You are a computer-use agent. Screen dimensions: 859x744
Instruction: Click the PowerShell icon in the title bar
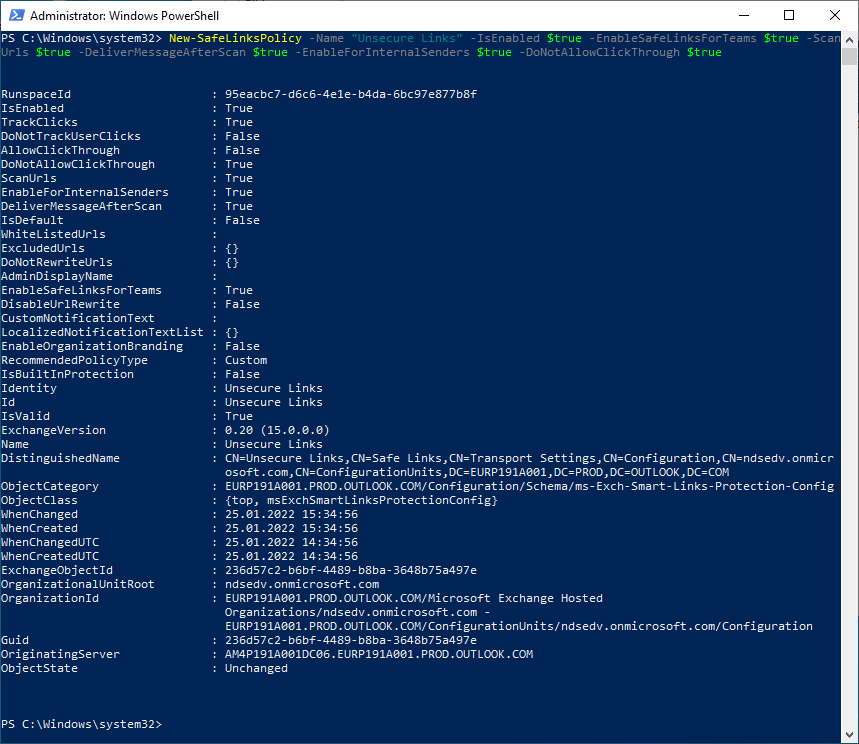pos(15,16)
